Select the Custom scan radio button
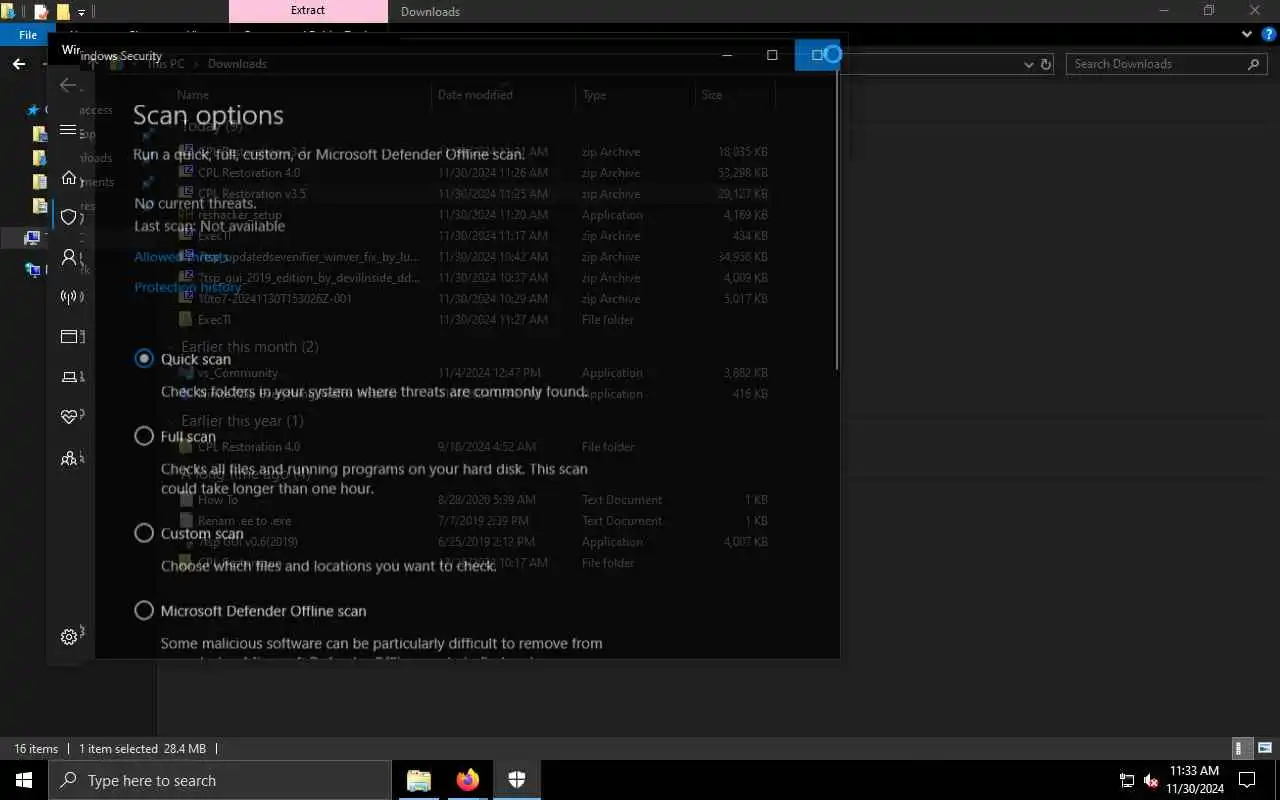This screenshot has width=1280, height=800. click(144, 533)
